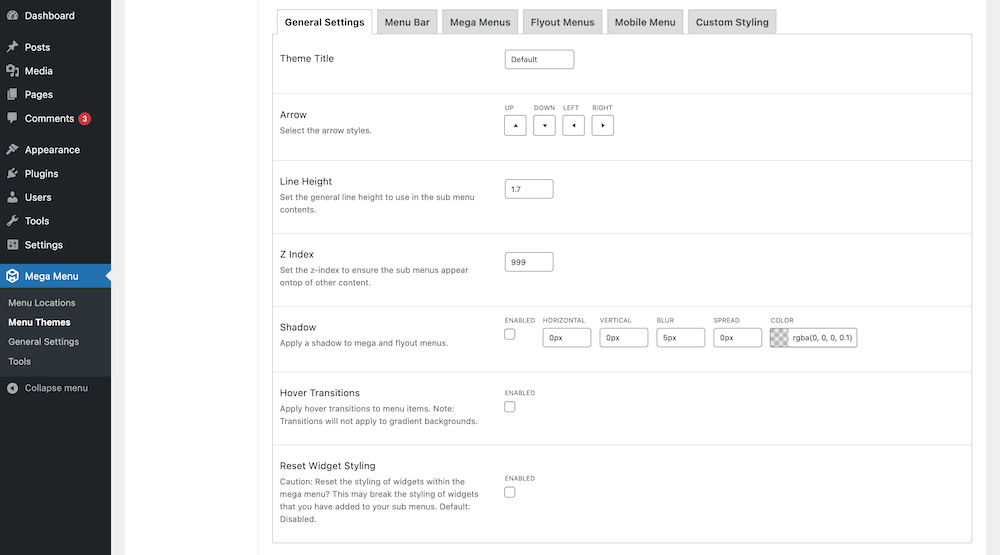Open Menu Locations submenu link
The width and height of the screenshot is (1000, 555).
[x=42, y=303]
